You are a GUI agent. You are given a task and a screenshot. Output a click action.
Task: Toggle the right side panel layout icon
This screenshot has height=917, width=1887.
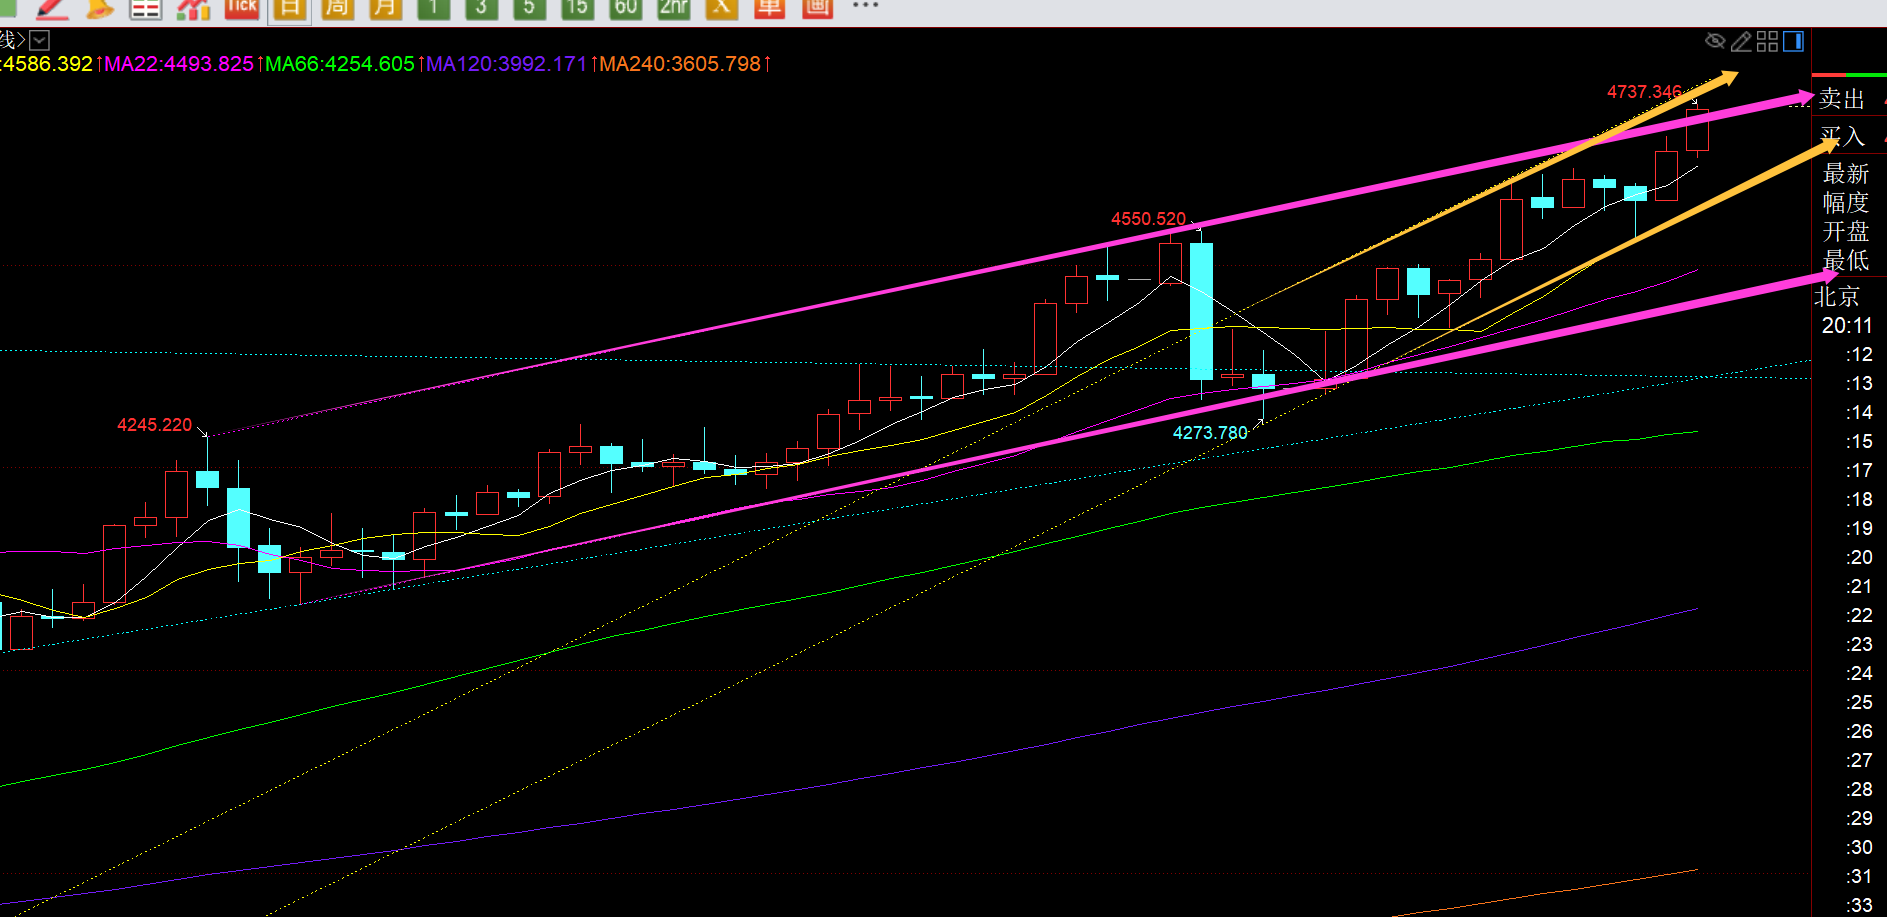(x=1794, y=41)
